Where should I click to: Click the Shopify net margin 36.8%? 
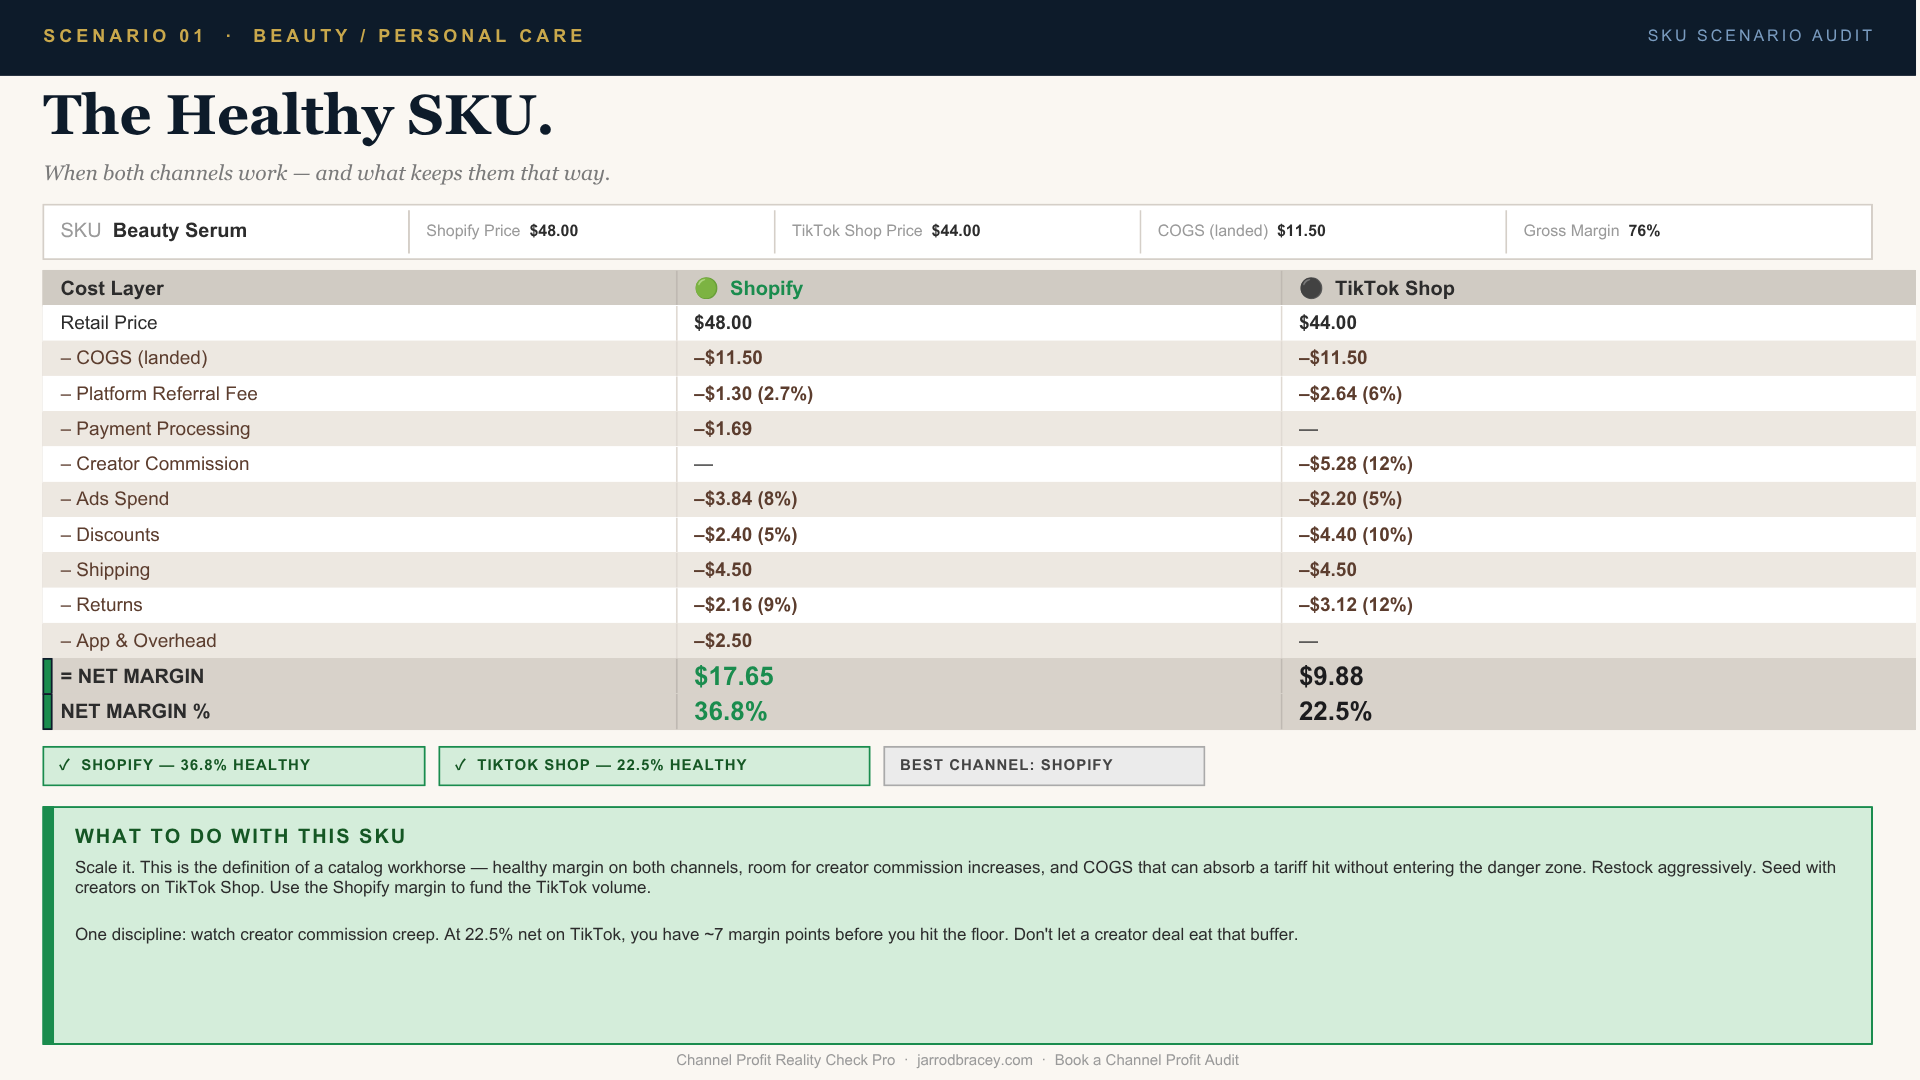click(x=731, y=712)
